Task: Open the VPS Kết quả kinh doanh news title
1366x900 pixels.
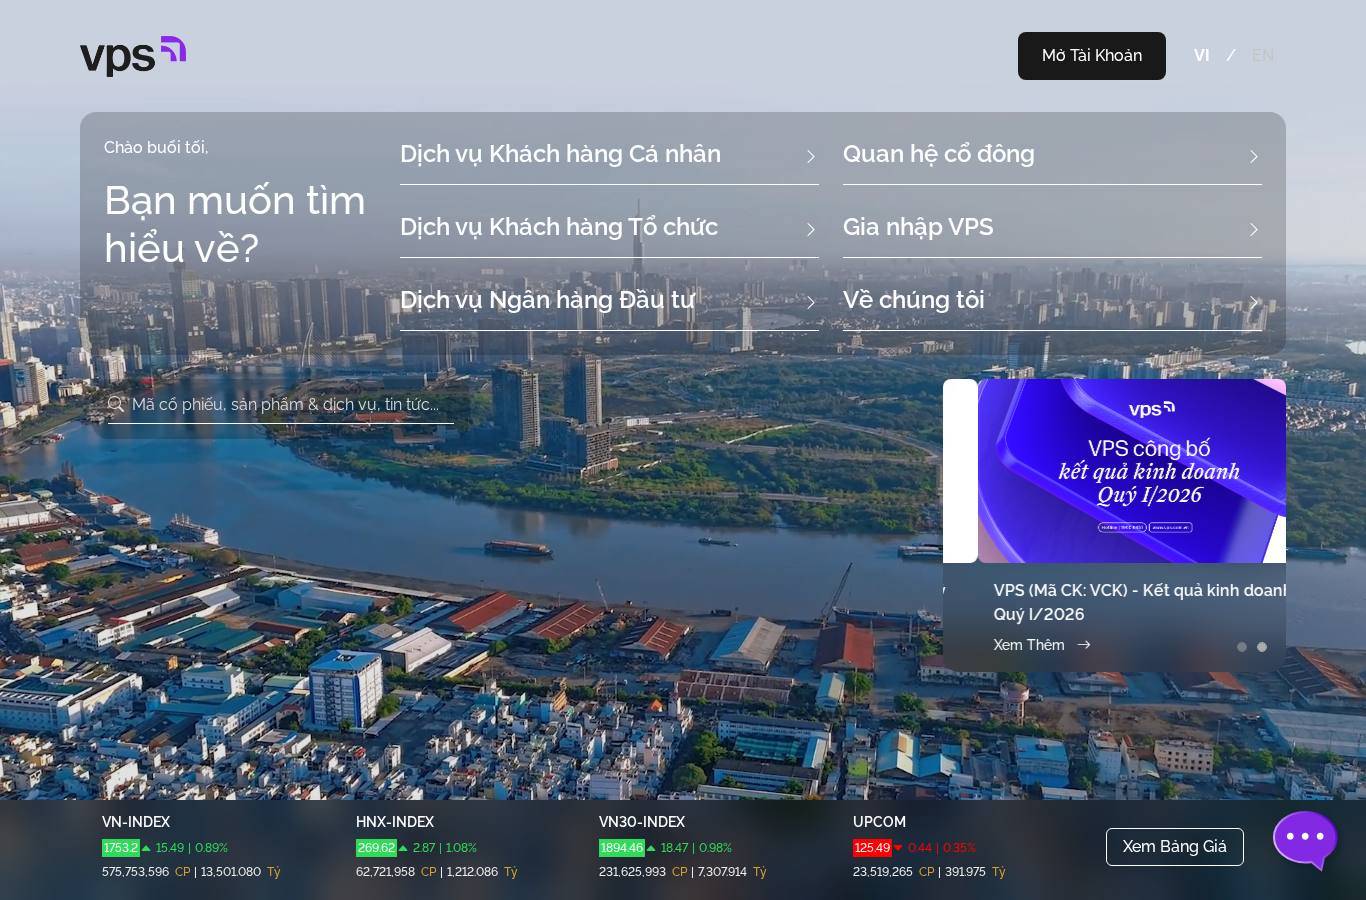Action: pyautogui.click(x=1140, y=602)
